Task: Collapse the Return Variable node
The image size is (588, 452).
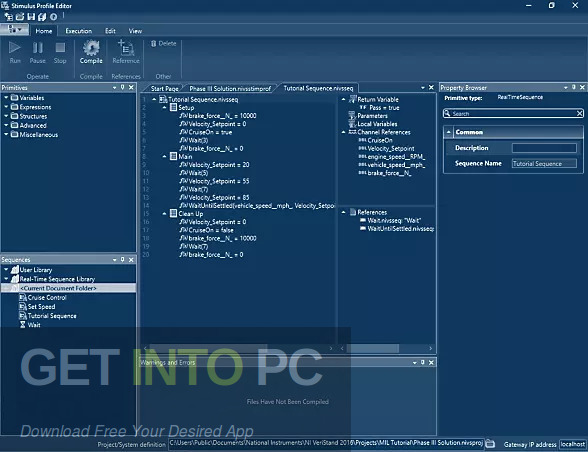Action: [344, 99]
